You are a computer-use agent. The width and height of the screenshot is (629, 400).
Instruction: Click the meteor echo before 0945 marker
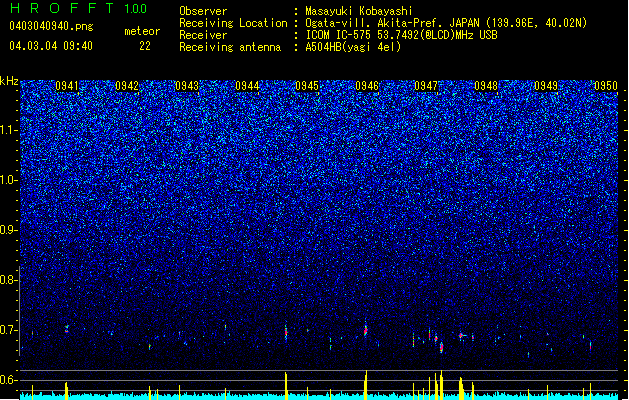click(x=286, y=332)
